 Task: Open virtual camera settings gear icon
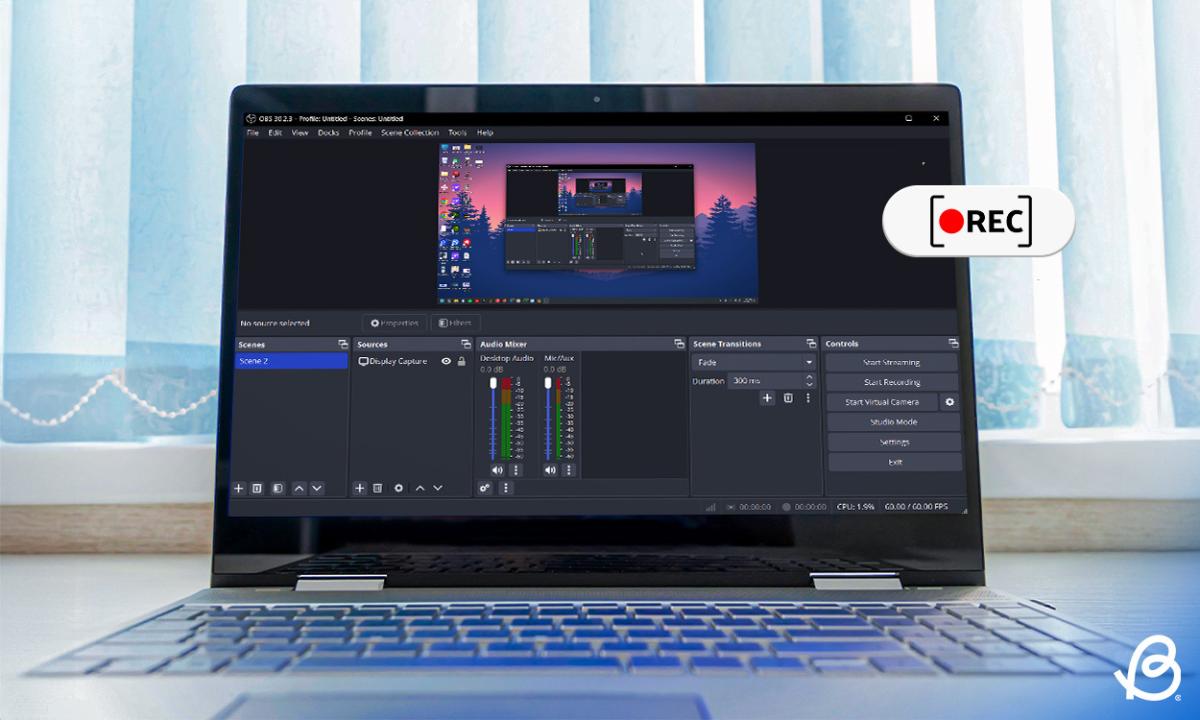tap(949, 402)
